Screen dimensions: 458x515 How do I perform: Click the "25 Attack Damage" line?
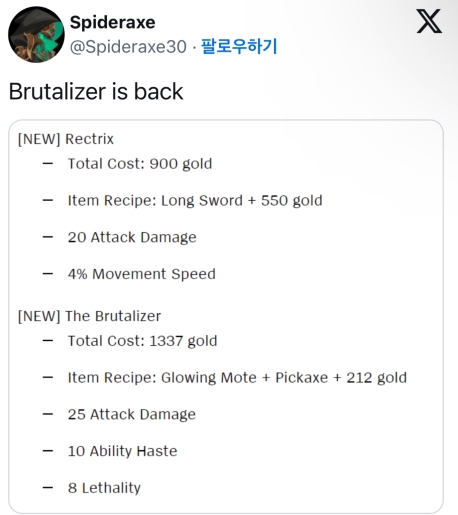pyautogui.click(x=132, y=414)
